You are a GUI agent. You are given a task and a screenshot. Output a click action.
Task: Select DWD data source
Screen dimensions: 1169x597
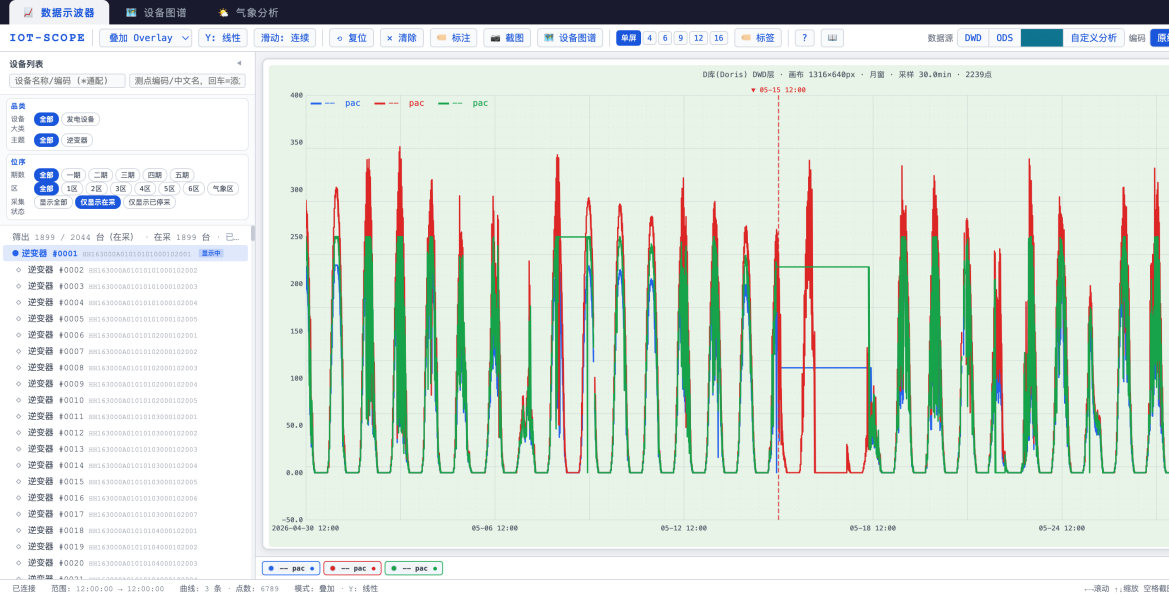coord(973,38)
